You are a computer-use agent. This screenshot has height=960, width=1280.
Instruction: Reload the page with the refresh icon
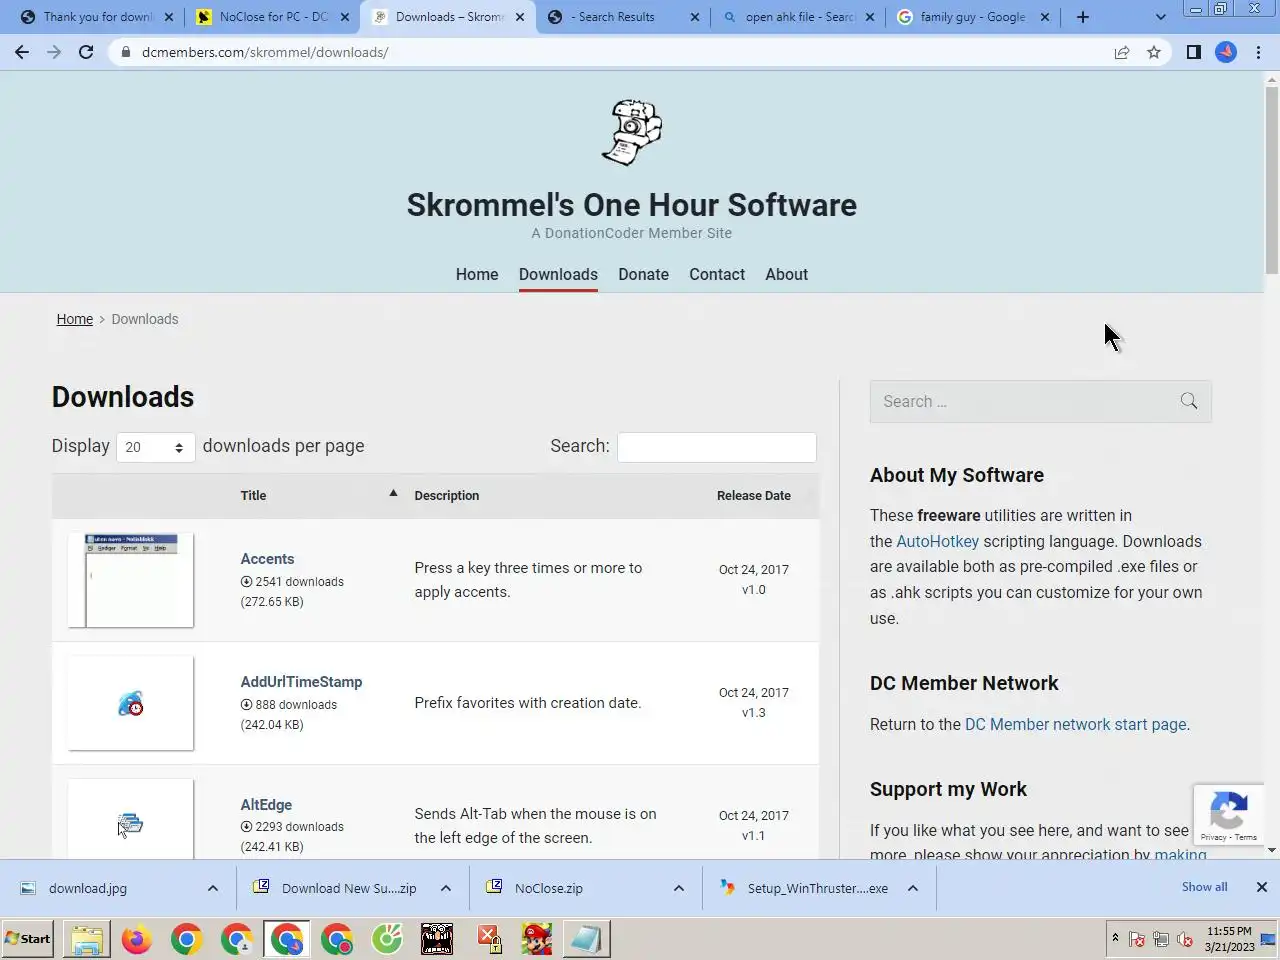[86, 52]
